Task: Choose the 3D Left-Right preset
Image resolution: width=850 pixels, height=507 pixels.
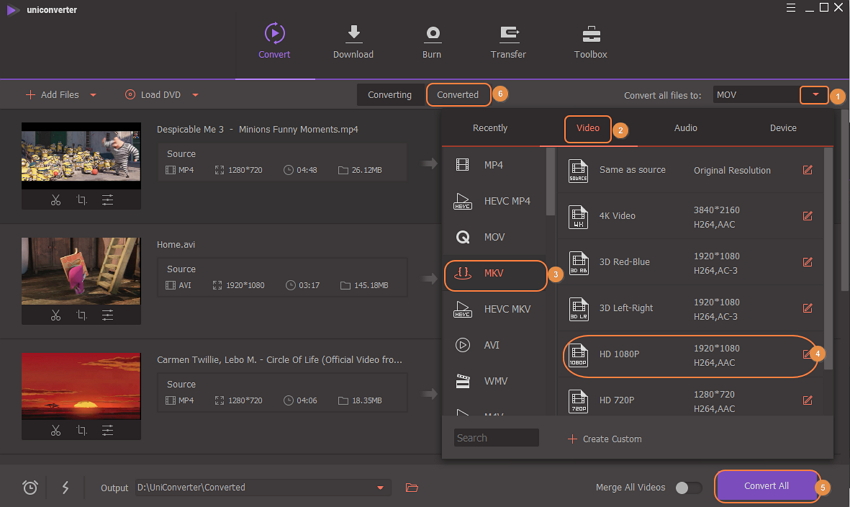Action: [690, 309]
